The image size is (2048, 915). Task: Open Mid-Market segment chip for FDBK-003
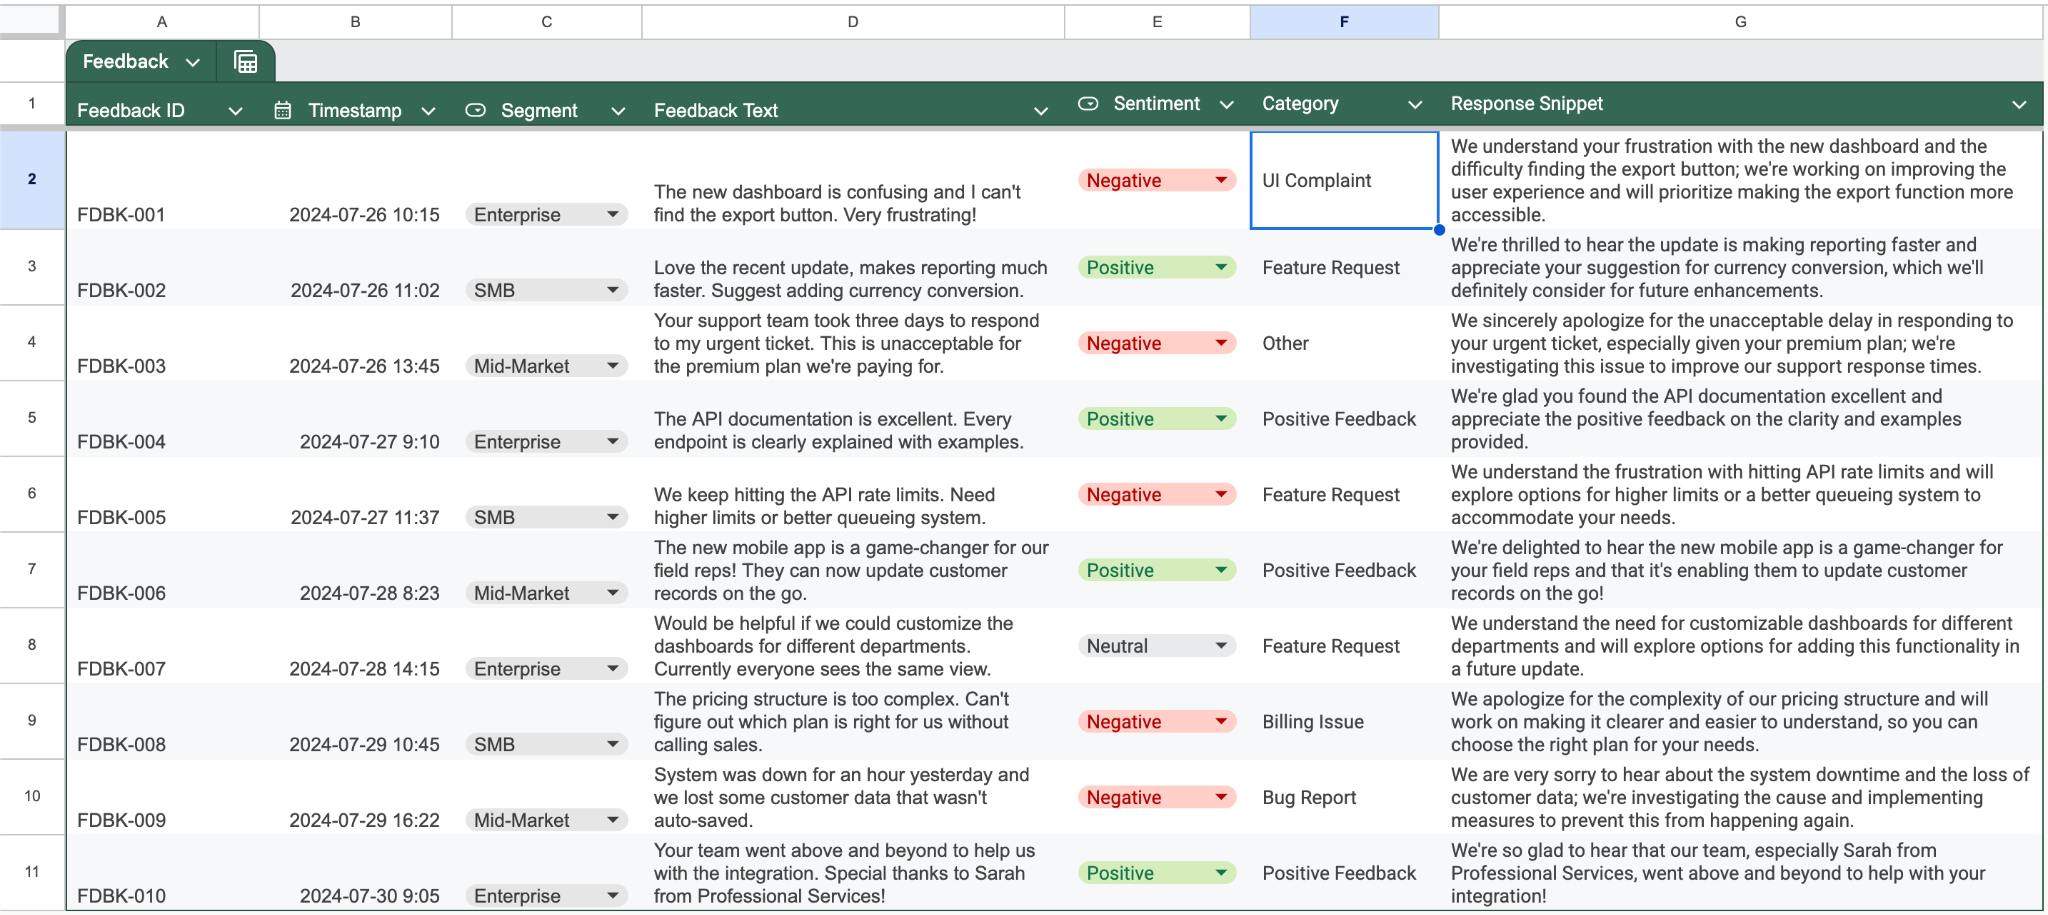tap(546, 367)
